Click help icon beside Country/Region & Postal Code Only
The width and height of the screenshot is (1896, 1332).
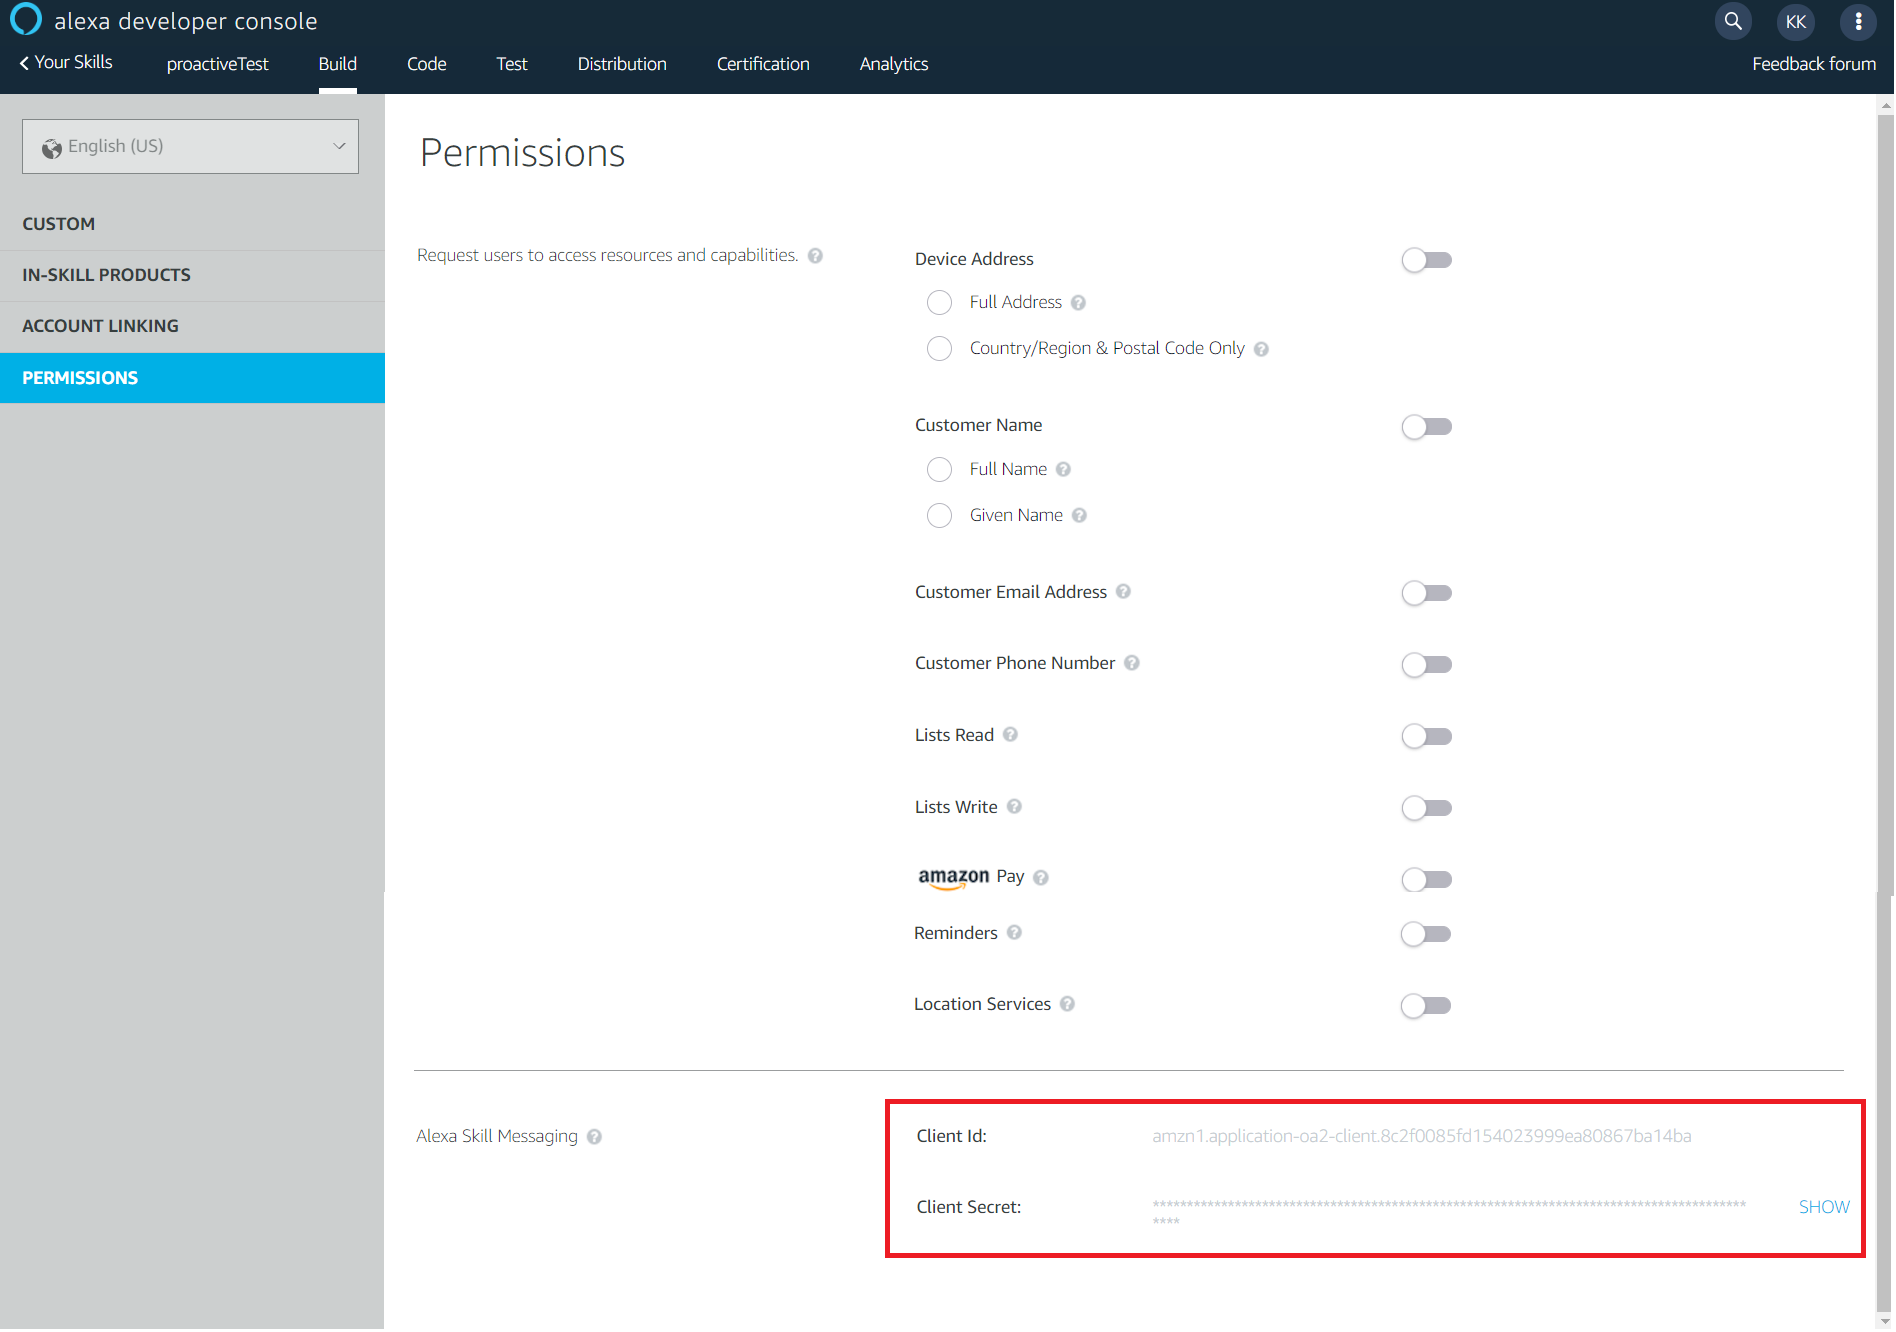click(1261, 349)
